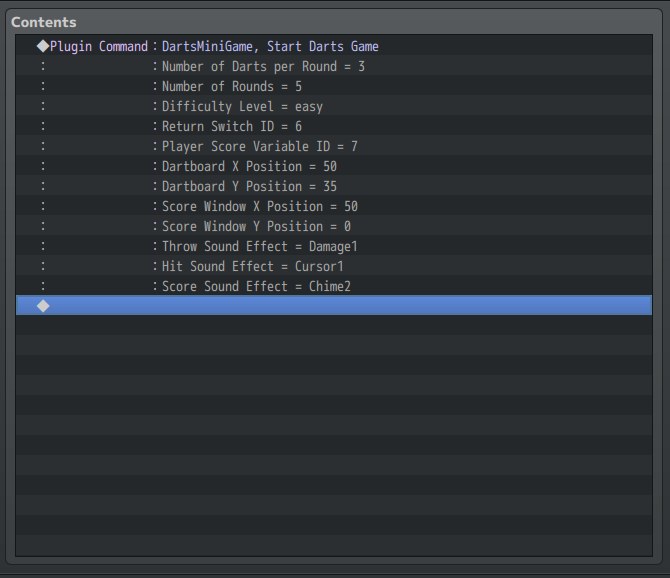Select the Hit Sound Effect = Cursor1 line
This screenshot has height=578, width=670.
point(334,266)
